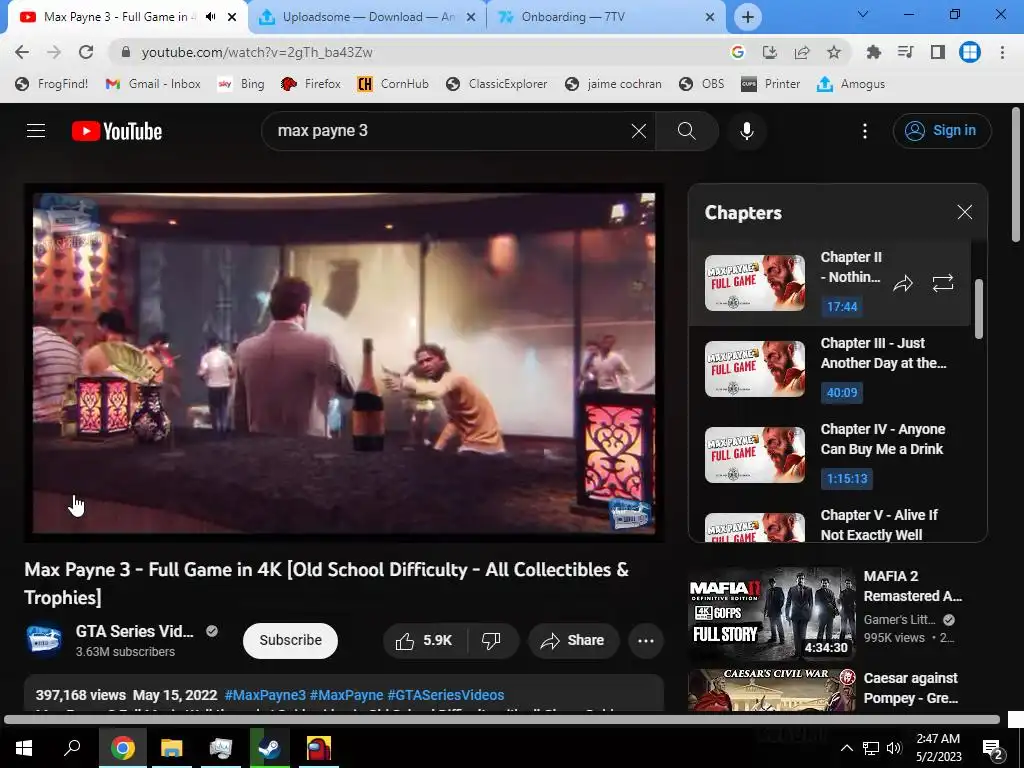This screenshot has height=768, width=1024.
Task: Close the Chapters panel
Action: [965, 212]
